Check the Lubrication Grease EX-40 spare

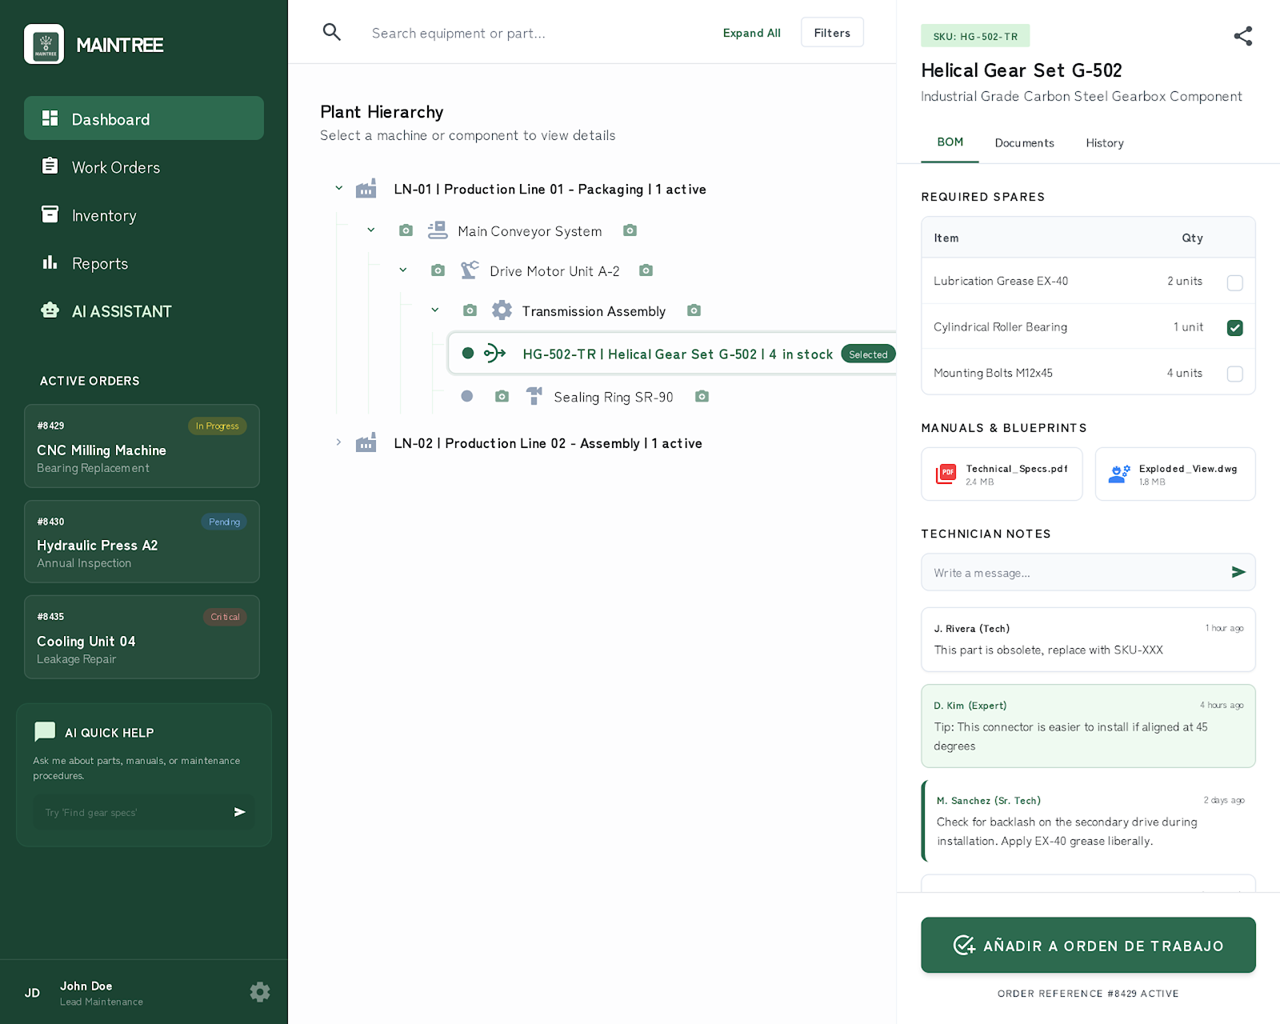tap(1235, 281)
